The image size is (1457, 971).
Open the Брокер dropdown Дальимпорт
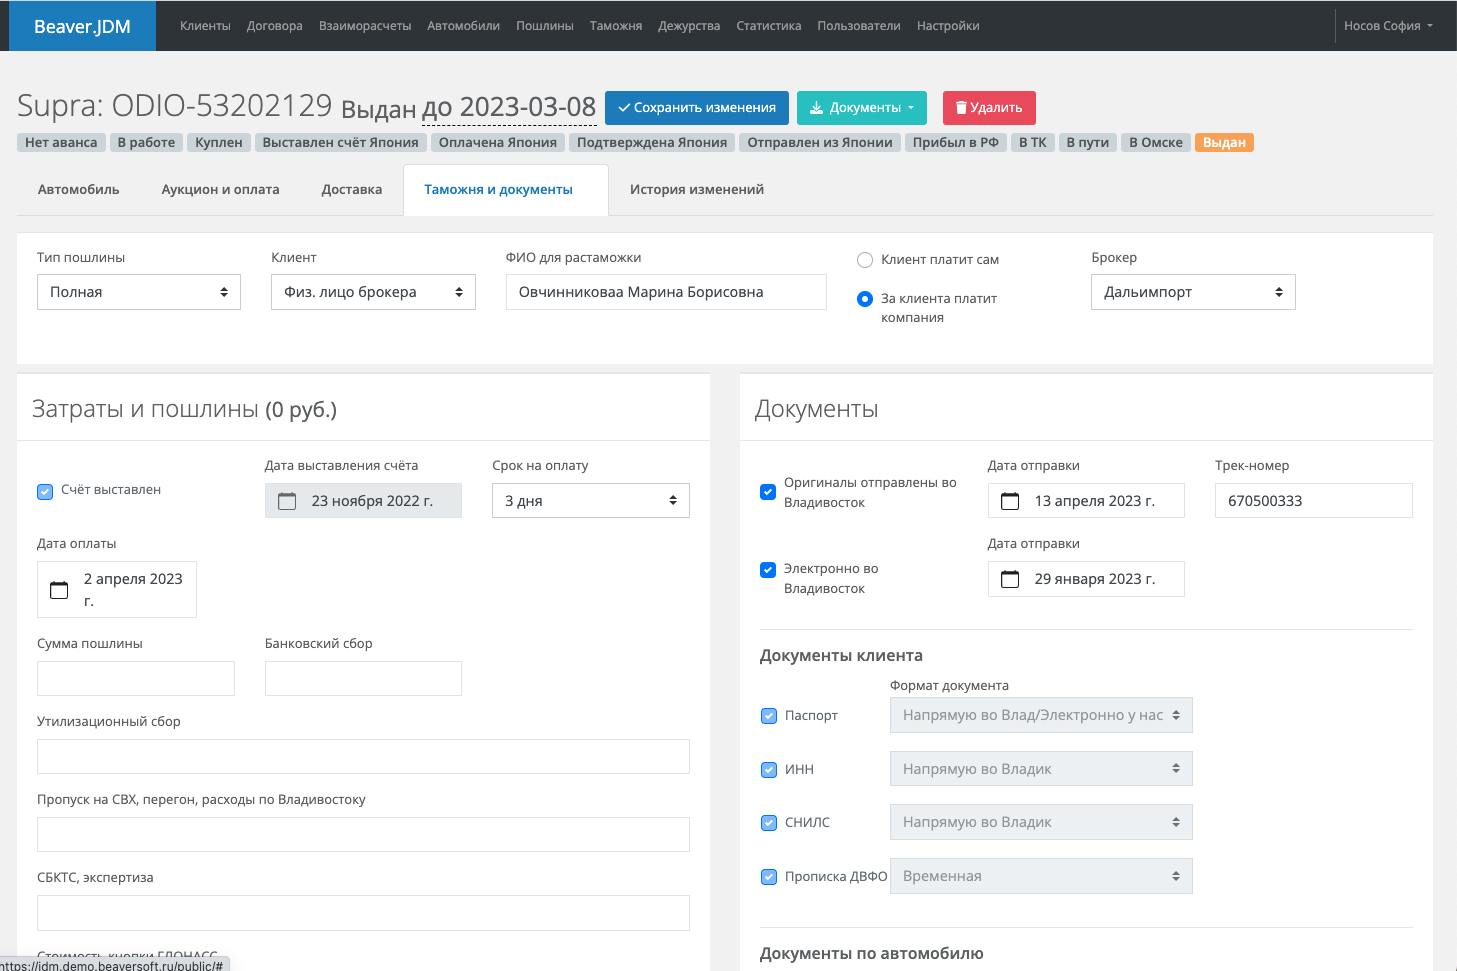tap(1193, 292)
